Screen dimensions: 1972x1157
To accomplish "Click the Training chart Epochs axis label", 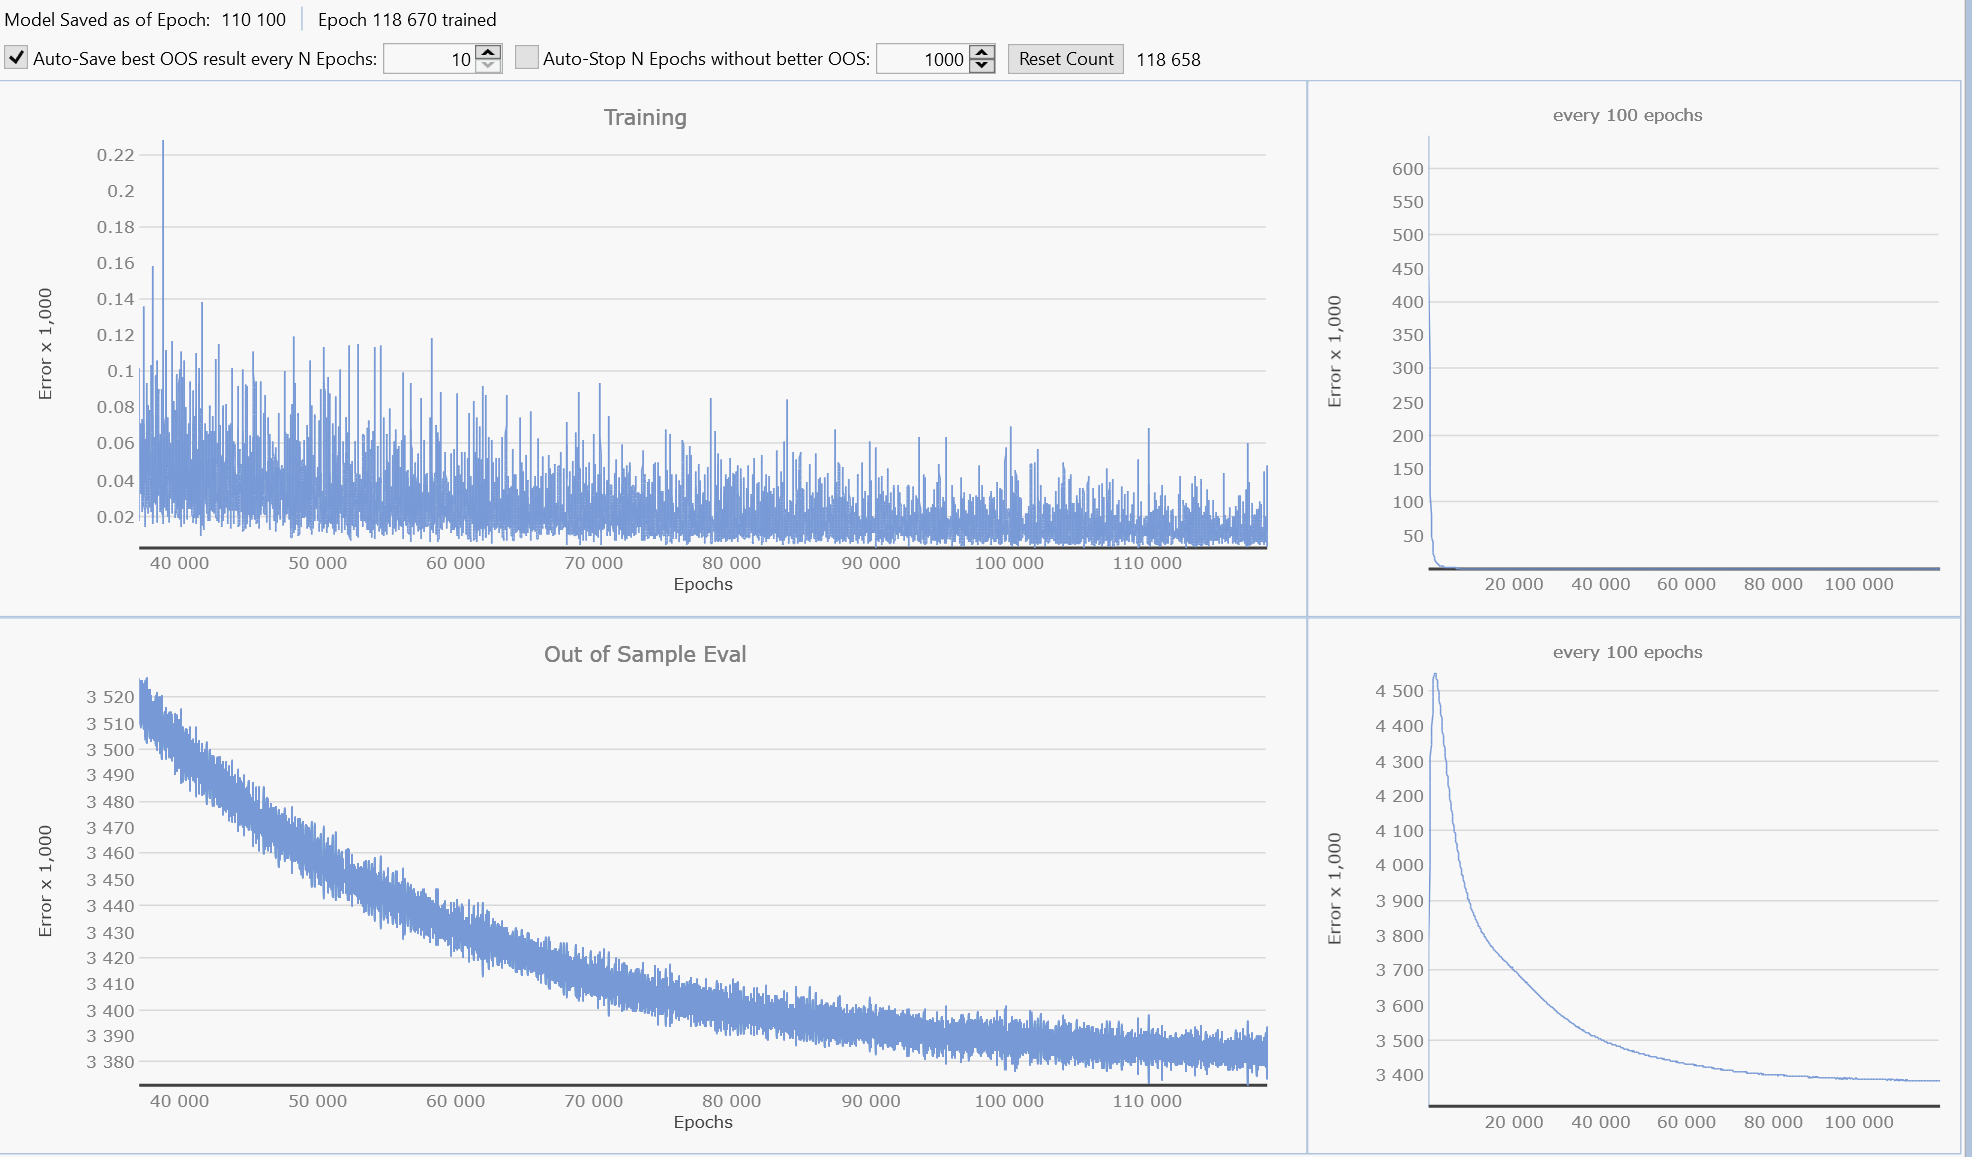I will tap(703, 584).
